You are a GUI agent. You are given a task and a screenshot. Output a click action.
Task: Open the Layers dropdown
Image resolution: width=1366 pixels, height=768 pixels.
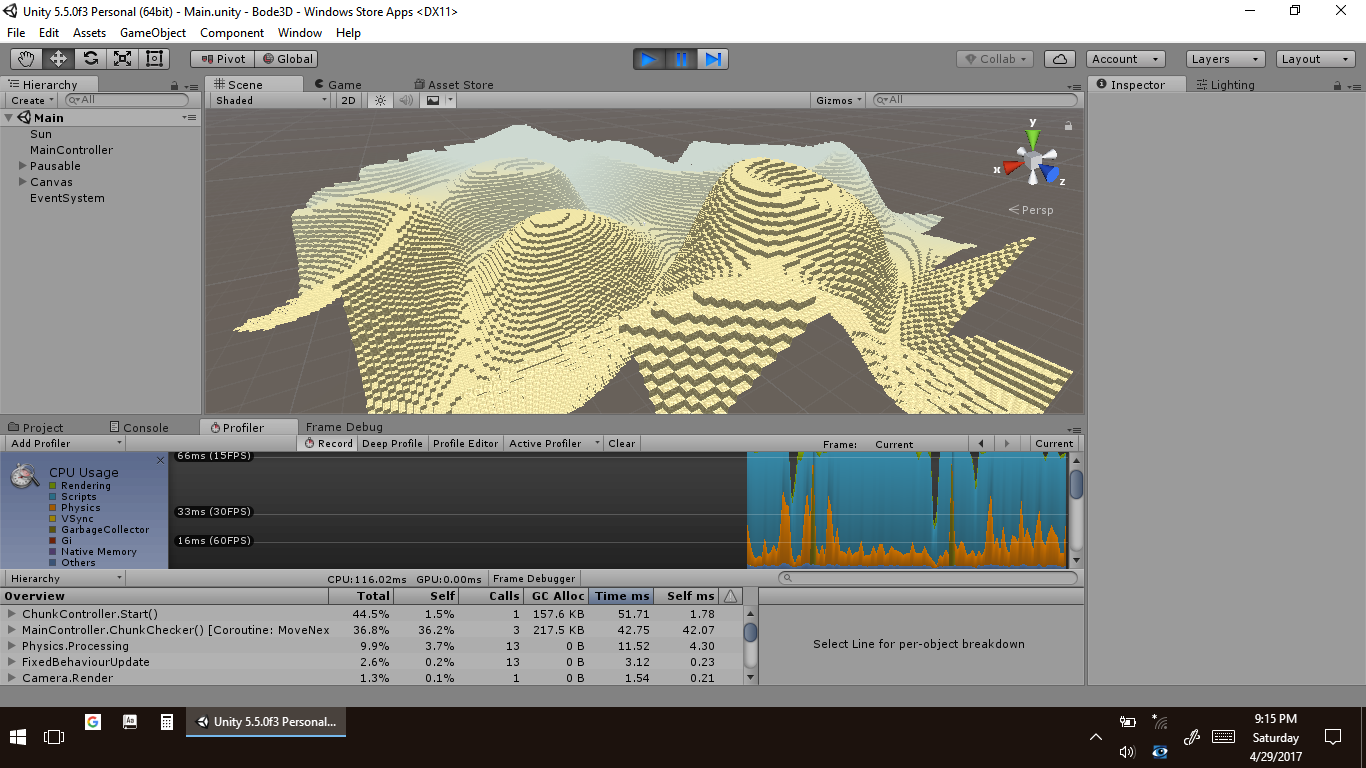pos(1225,59)
